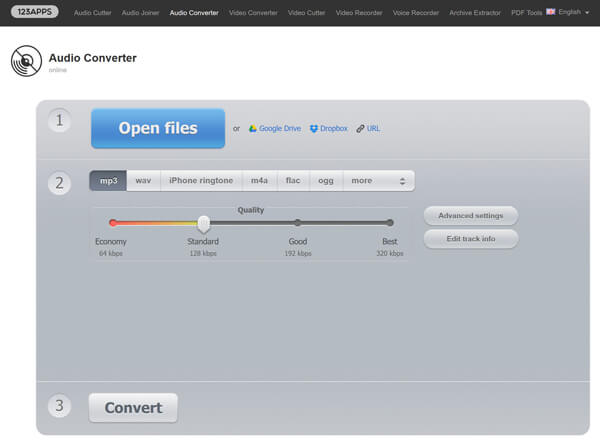Select the ogg format
Screen dimensions: 600x443
pyautogui.click(x=326, y=181)
